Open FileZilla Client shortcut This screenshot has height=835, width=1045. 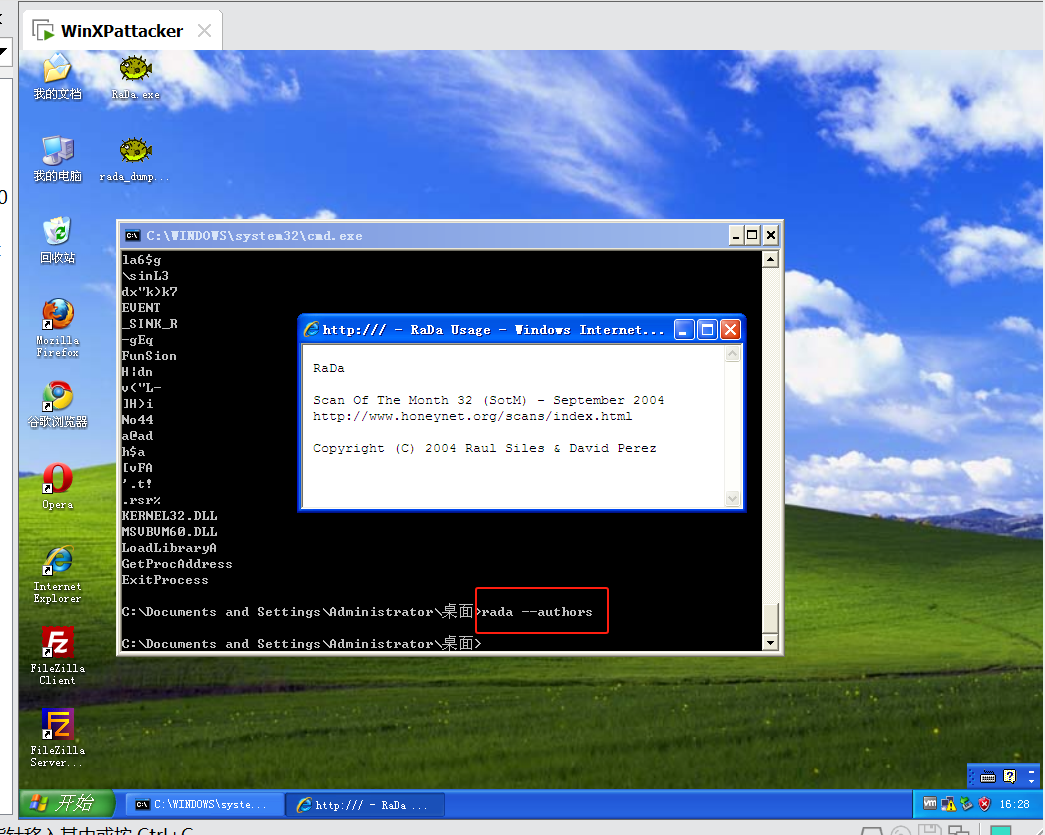(x=57, y=656)
